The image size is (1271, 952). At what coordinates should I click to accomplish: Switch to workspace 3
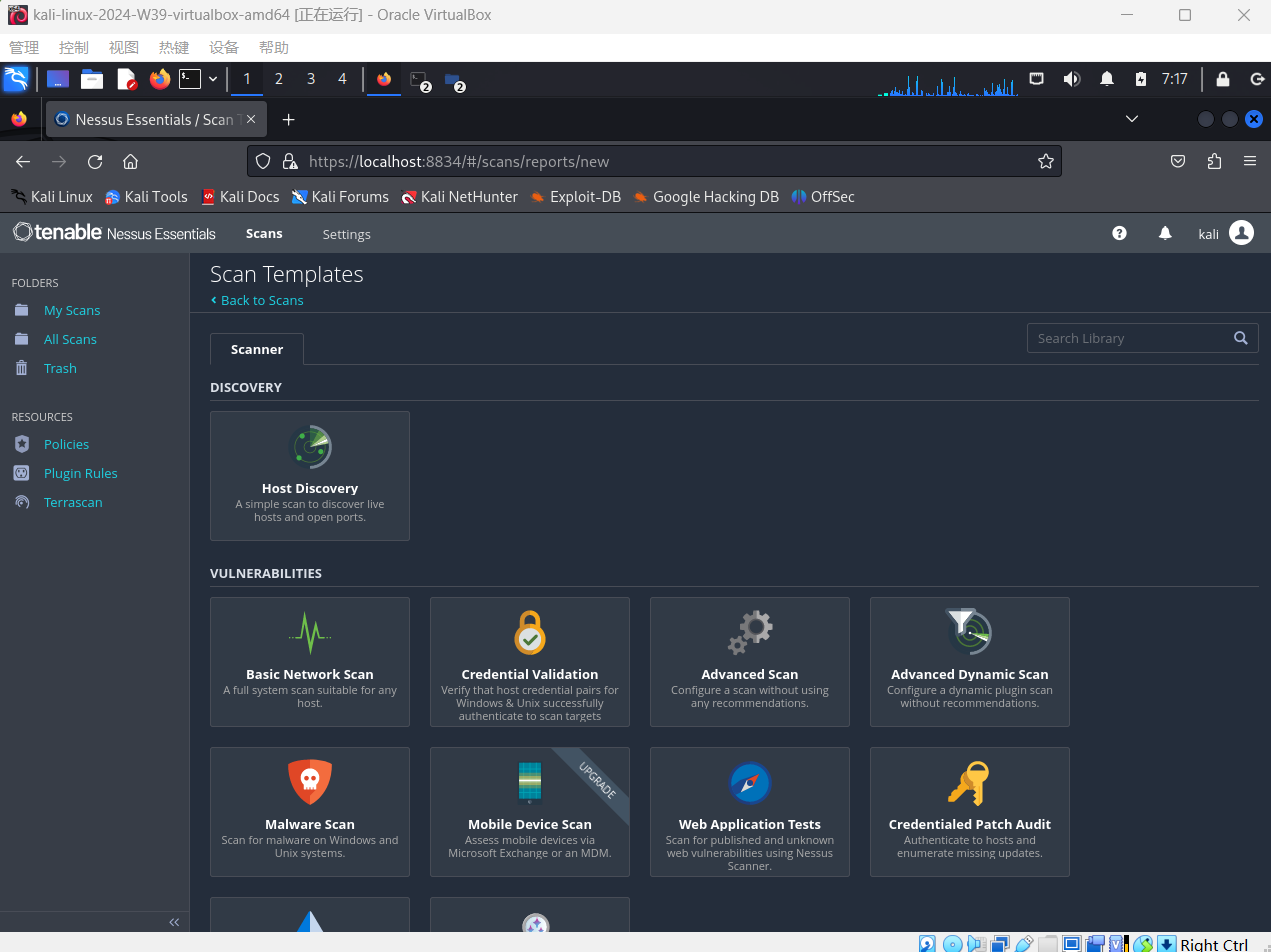[x=310, y=79]
